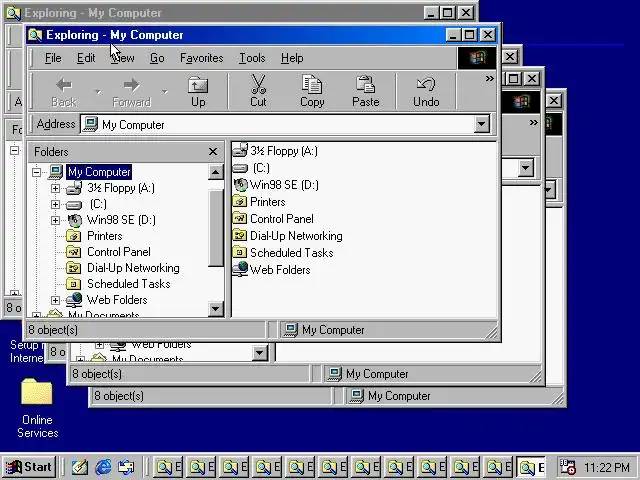
Task: Open the Address bar dropdown in front window
Action: [482, 124]
